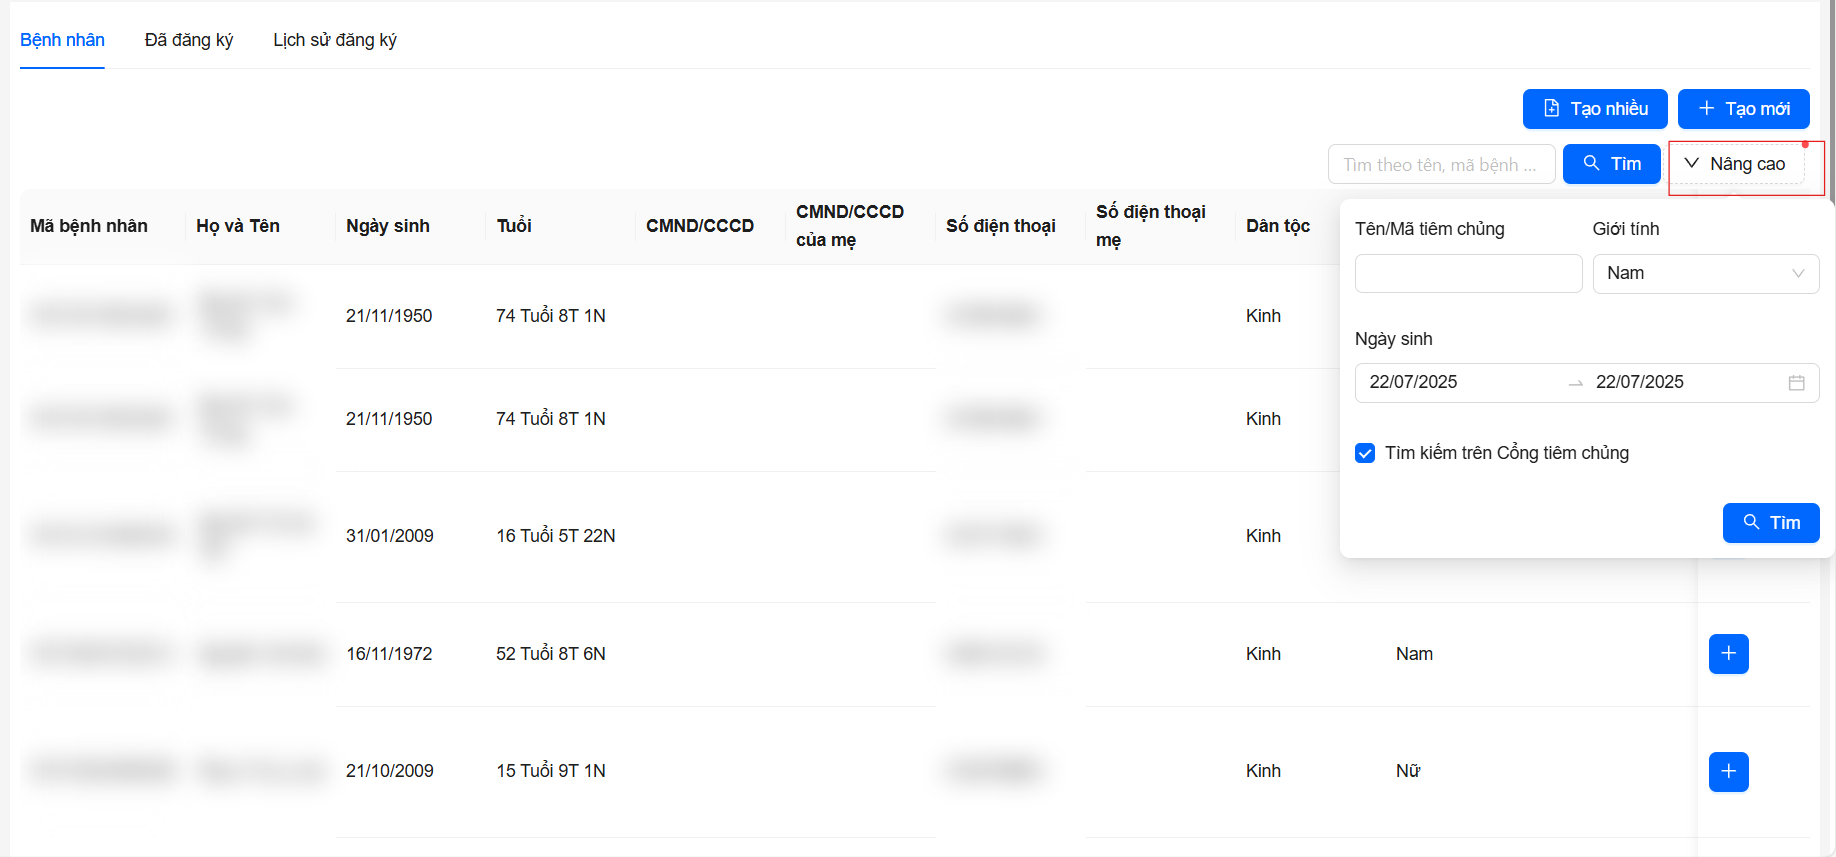Screen dimensions: 1836x857
Task: Open the Lịch sử đăng ký tab
Action: (334, 40)
